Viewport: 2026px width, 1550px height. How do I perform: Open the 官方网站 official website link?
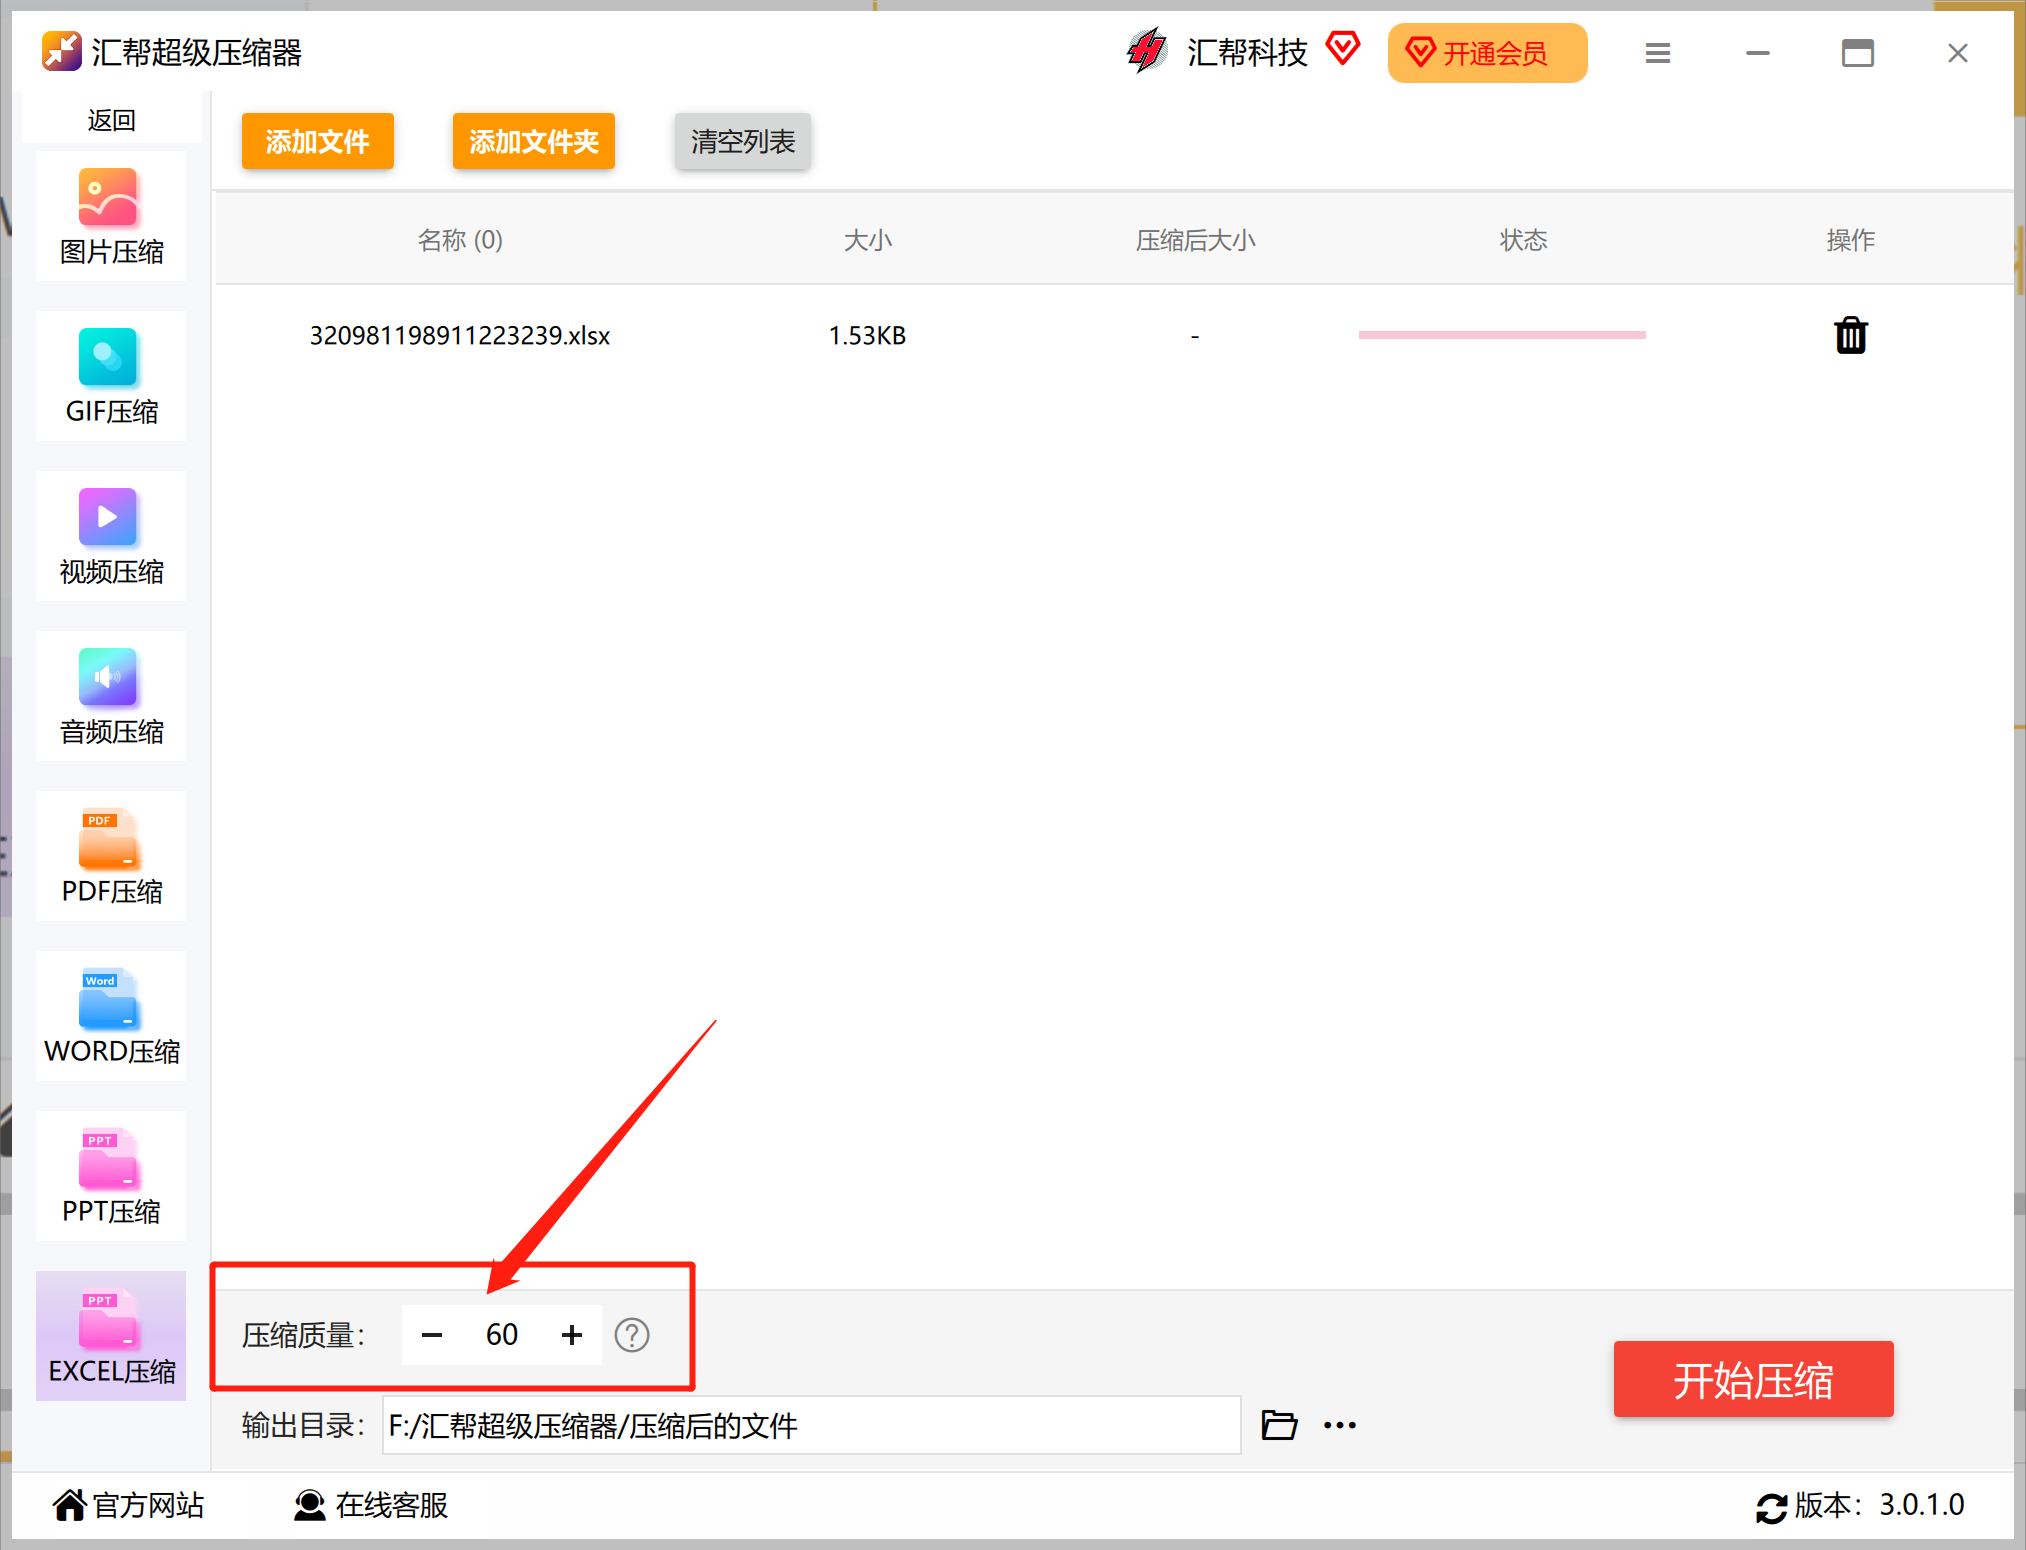coord(129,1505)
